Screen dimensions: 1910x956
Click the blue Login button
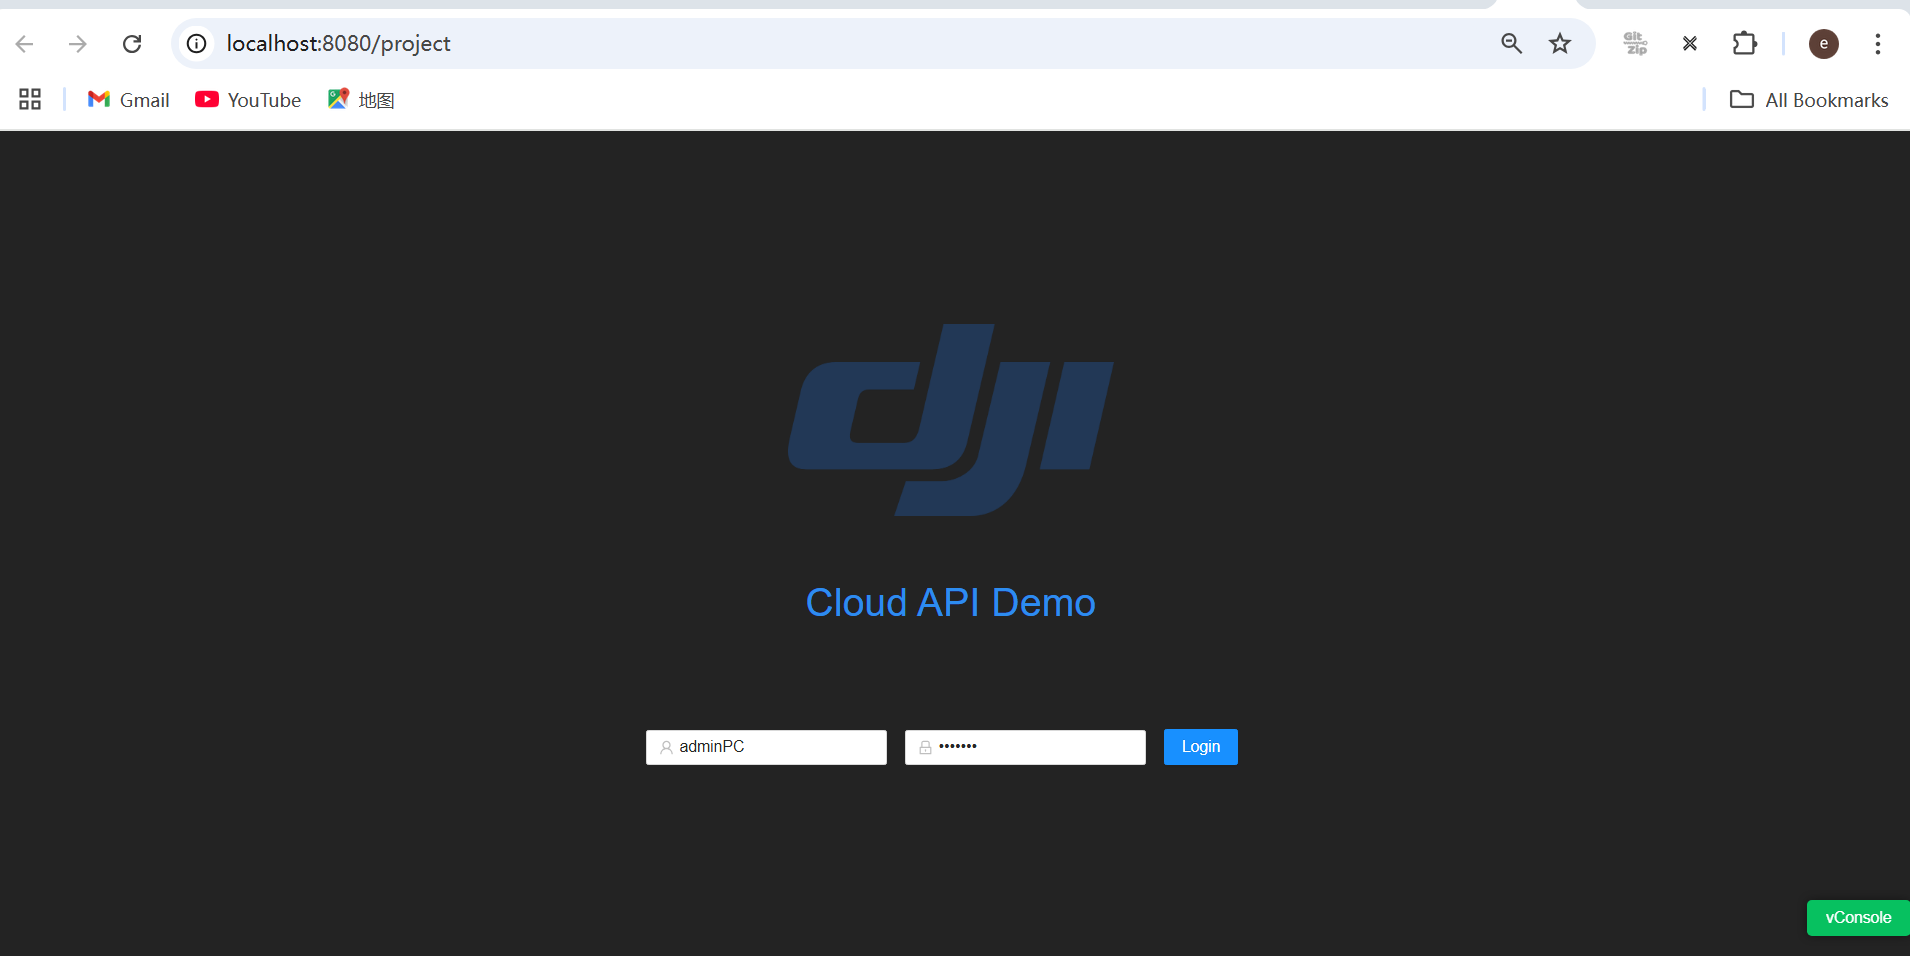[1201, 747]
